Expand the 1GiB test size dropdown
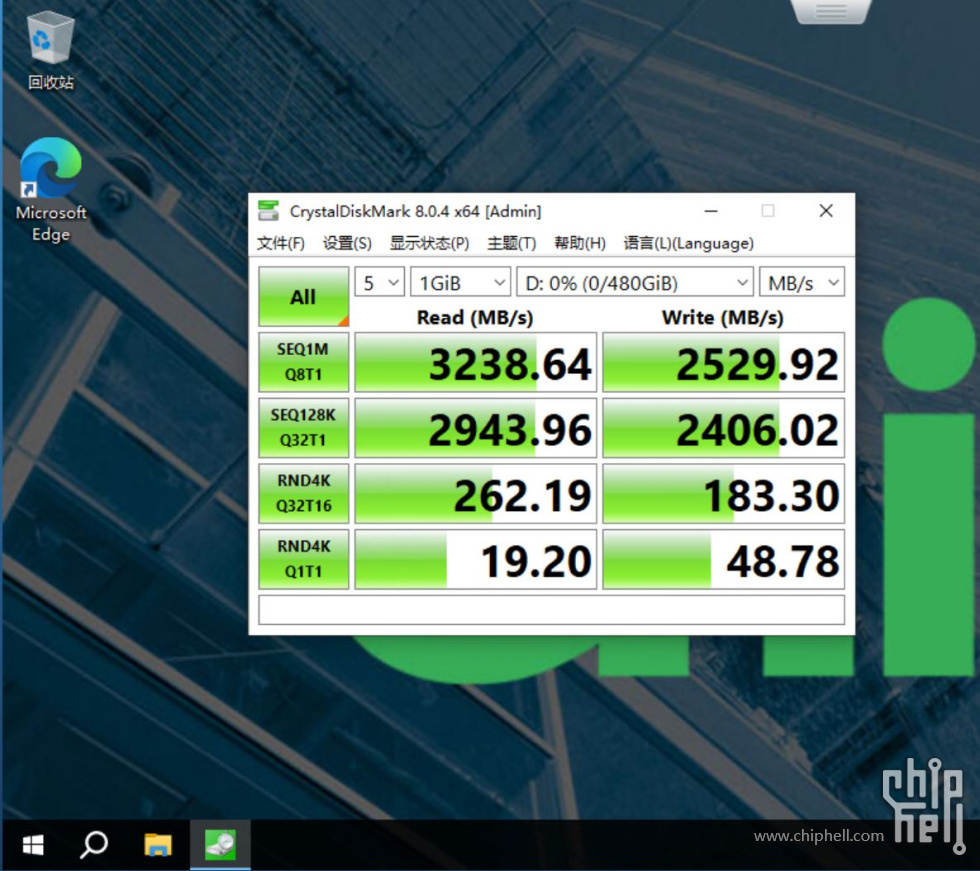980x871 pixels. click(x=460, y=283)
